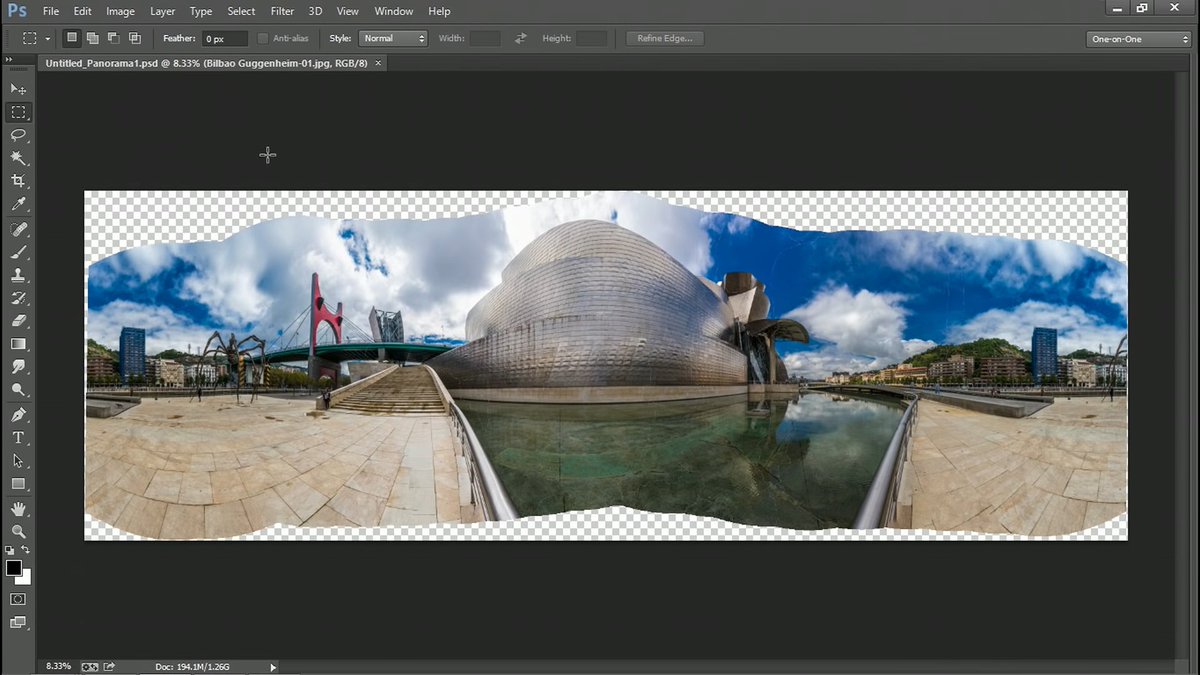Open the Filter menu

coord(282,11)
